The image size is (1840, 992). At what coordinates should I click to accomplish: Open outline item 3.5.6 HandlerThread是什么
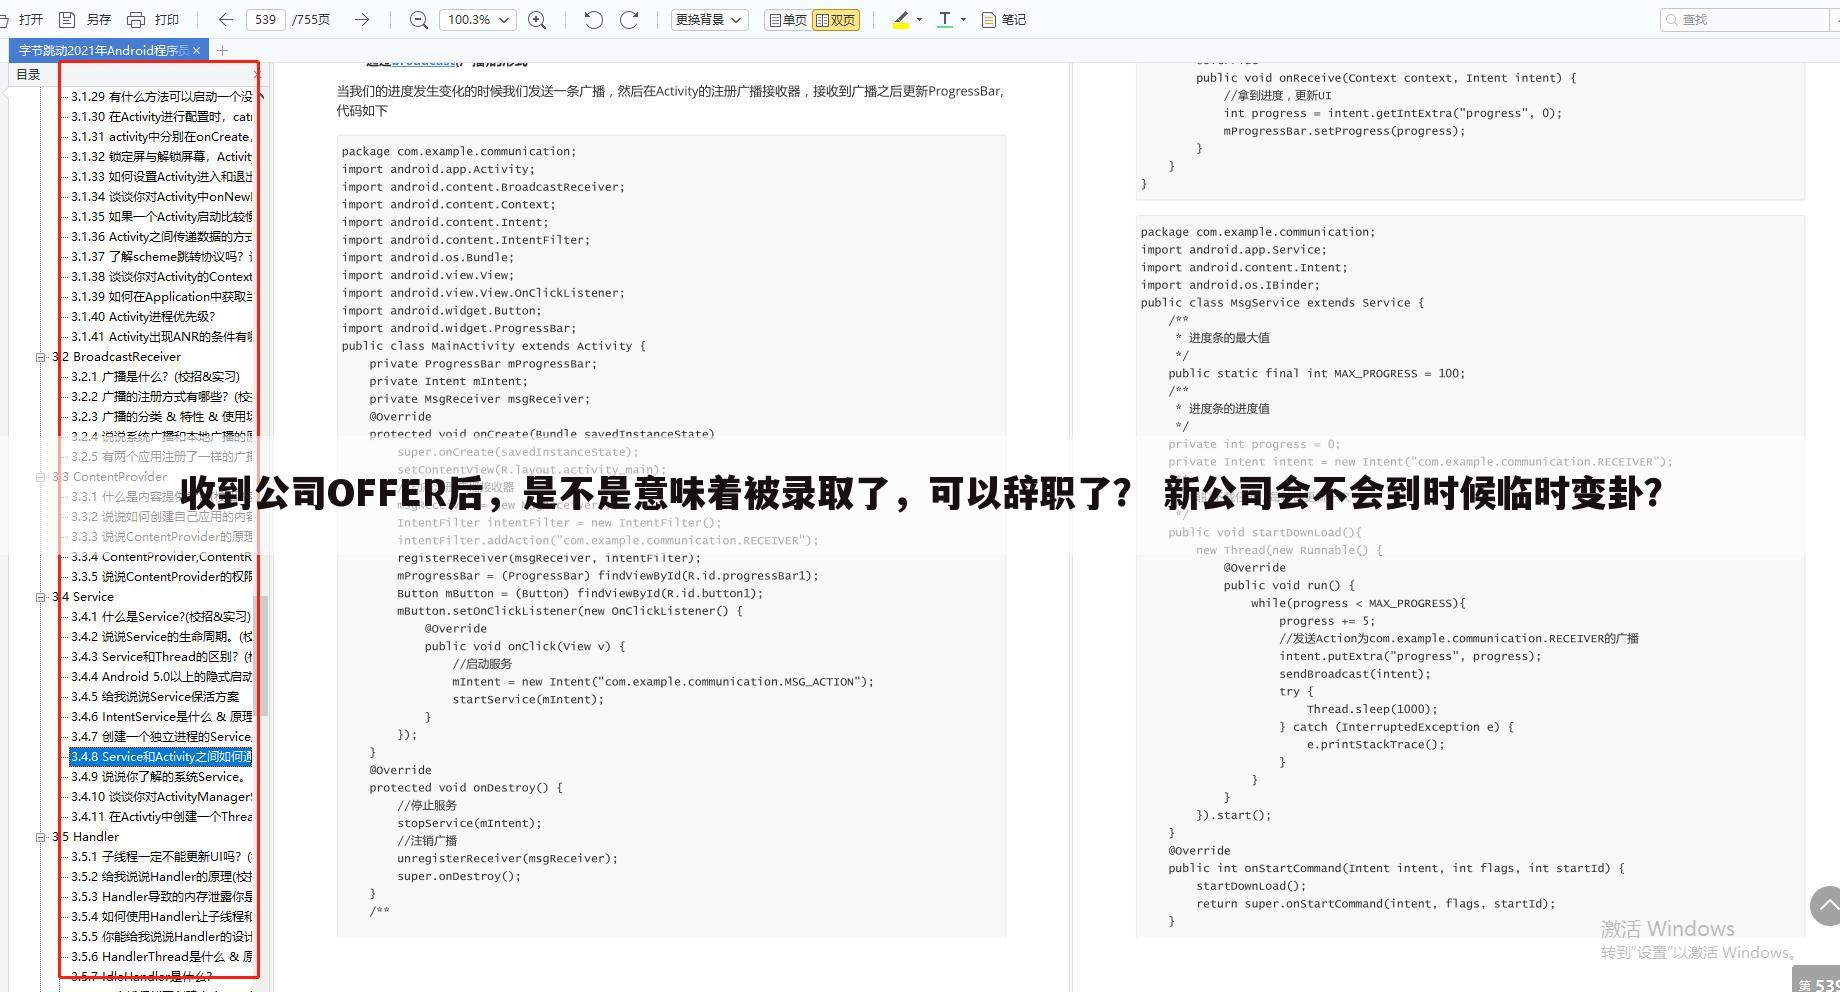(x=161, y=957)
